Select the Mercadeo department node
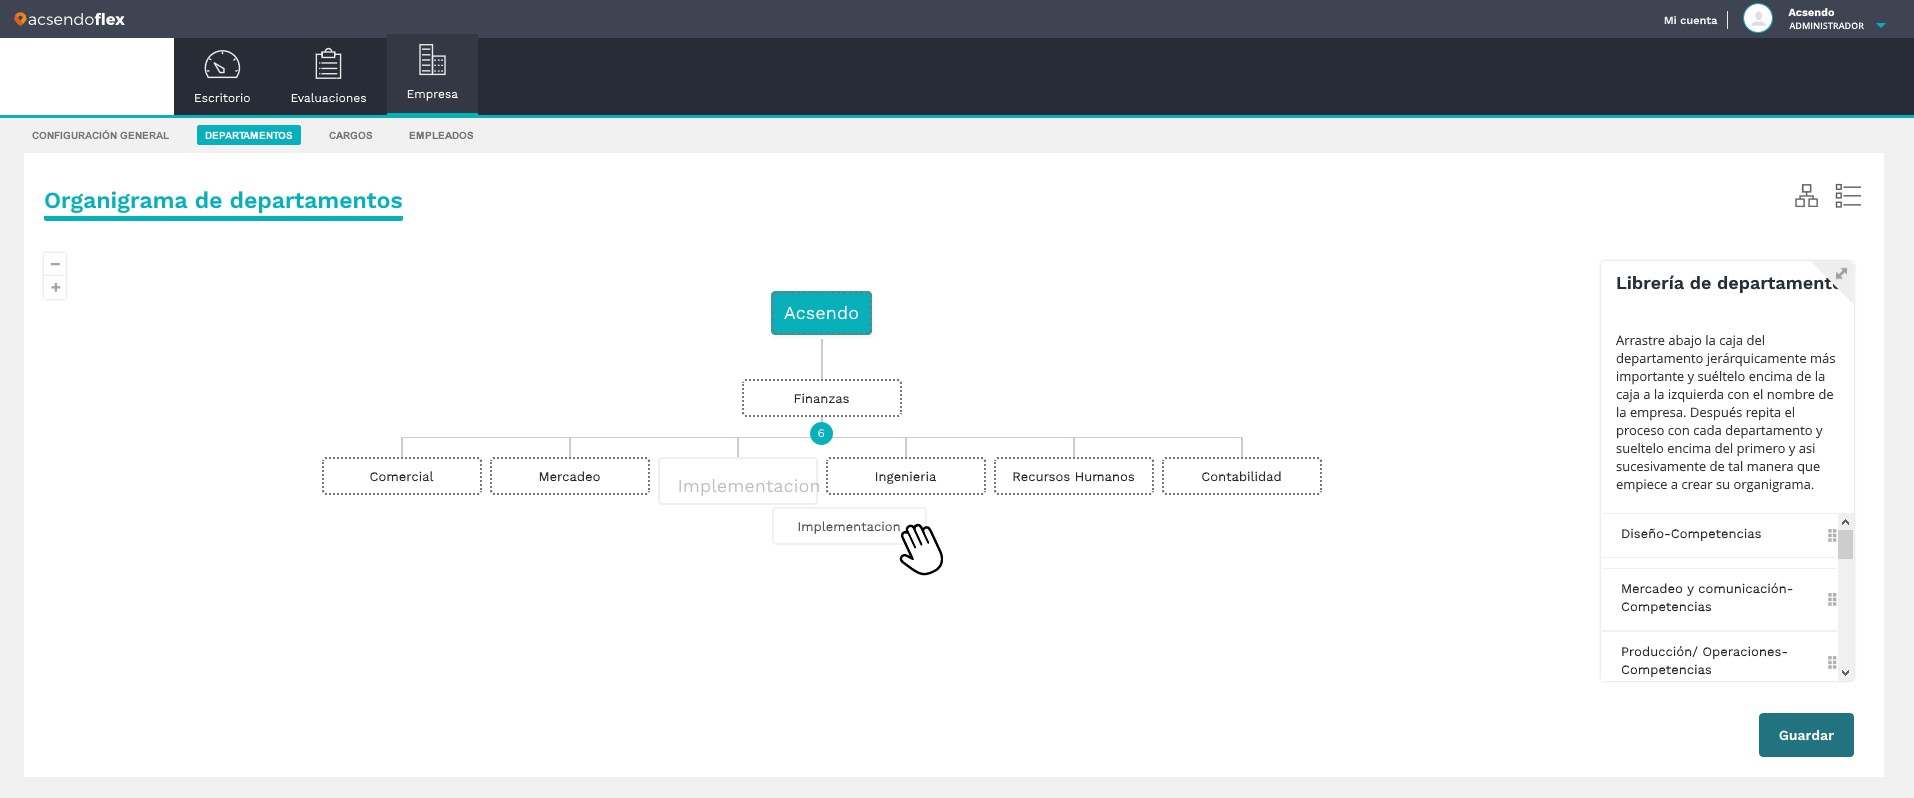This screenshot has height=798, width=1914. point(569,476)
